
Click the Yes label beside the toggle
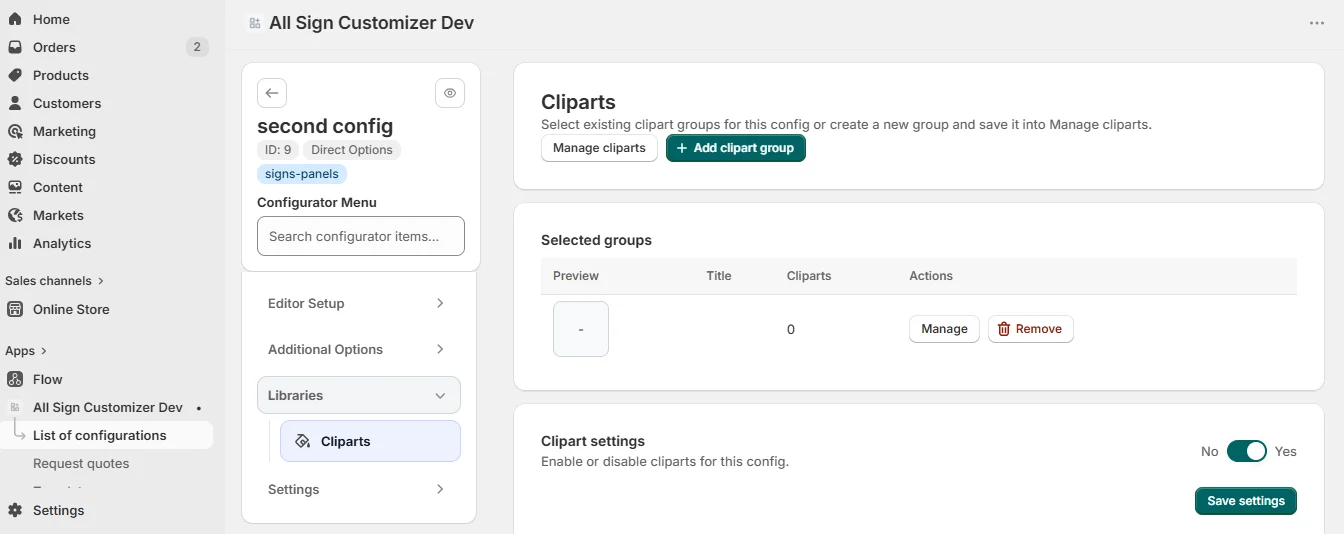click(1286, 452)
